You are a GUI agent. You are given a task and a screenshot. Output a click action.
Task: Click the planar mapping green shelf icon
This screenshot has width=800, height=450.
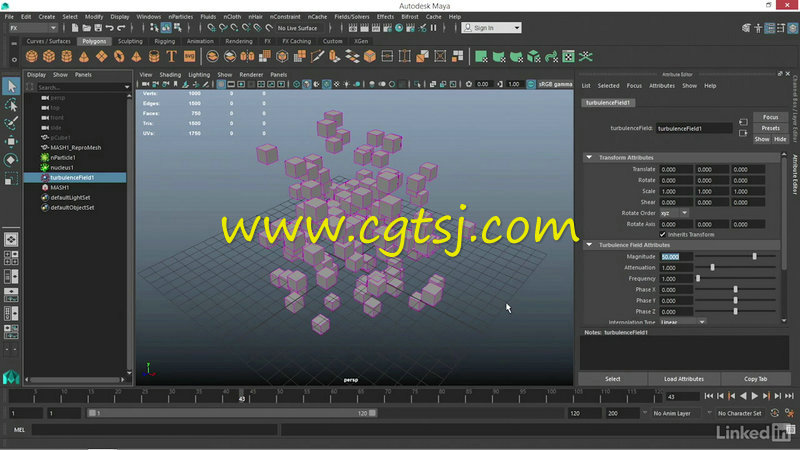click(x=481, y=57)
